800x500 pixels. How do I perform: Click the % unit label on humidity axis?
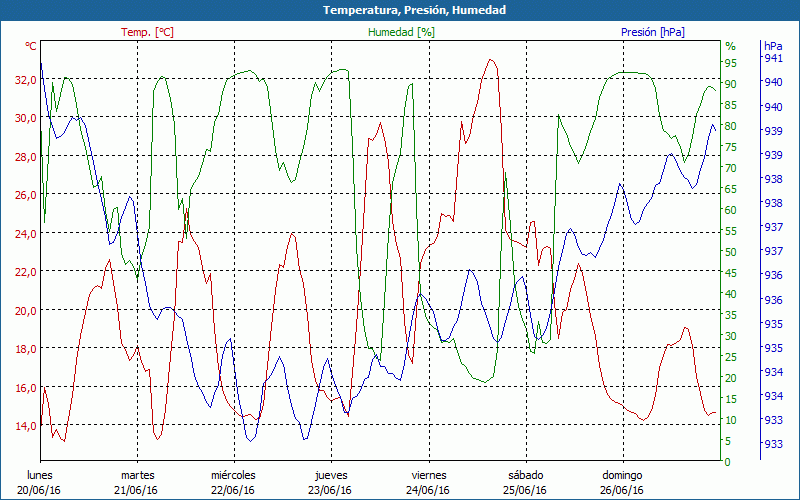click(x=730, y=46)
